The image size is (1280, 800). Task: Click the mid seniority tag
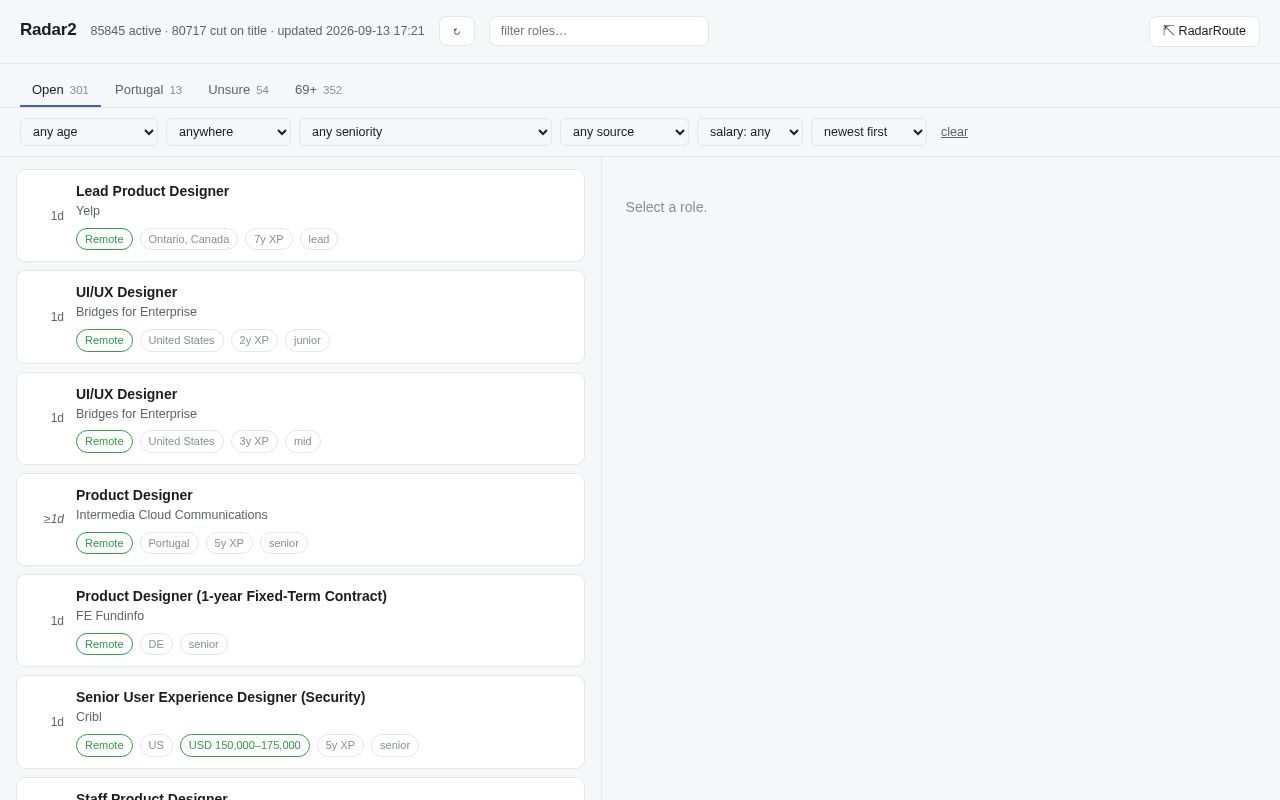303,441
